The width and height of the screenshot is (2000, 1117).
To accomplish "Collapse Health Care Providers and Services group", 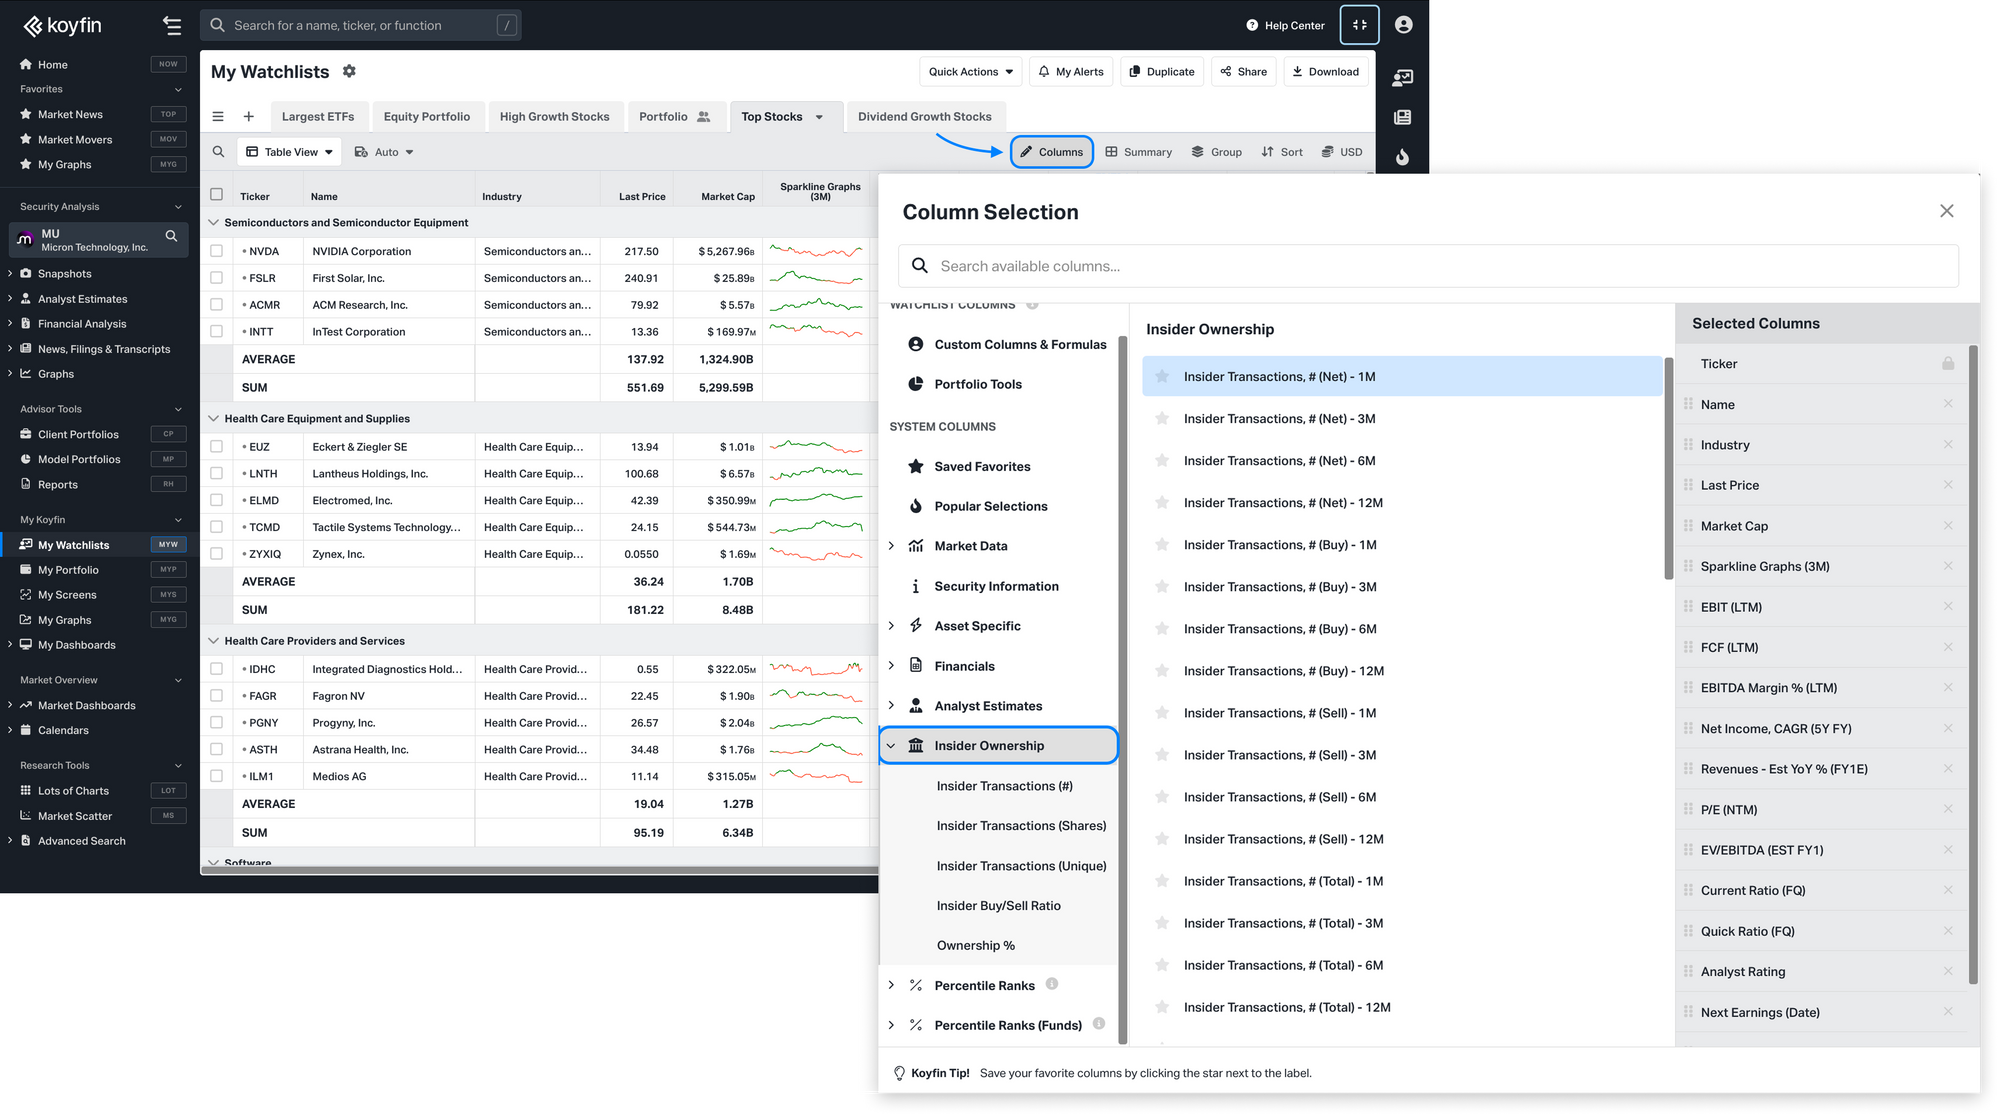I will tap(213, 641).
